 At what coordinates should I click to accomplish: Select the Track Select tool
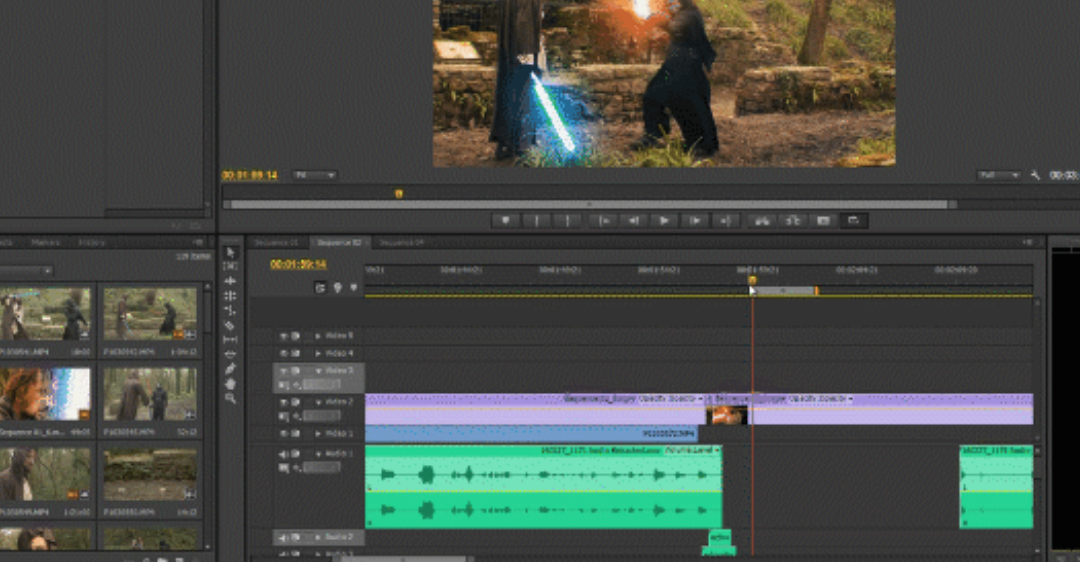click(231, 267)
